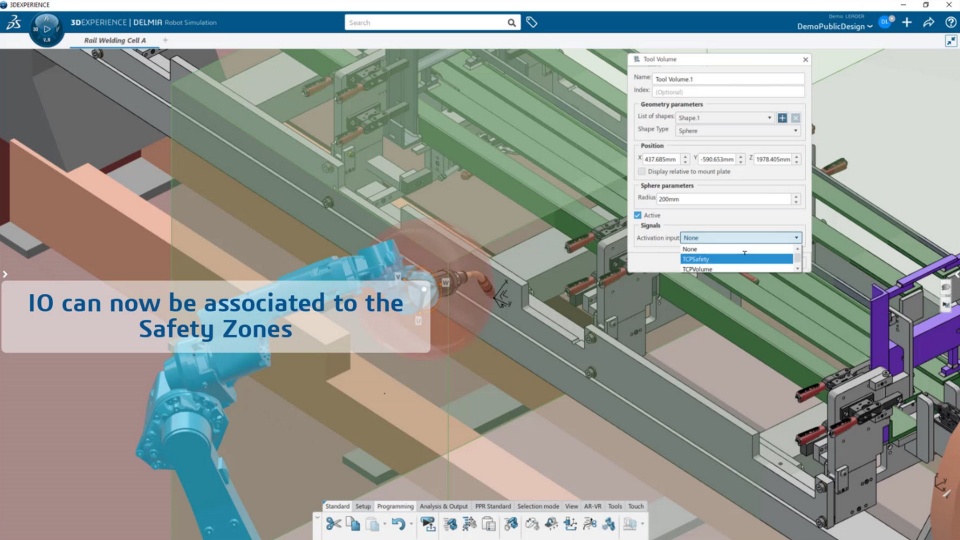Select the Rail Welding Cell A tab
The height and width of the screenshot is (540, 960).
(115, 40)
